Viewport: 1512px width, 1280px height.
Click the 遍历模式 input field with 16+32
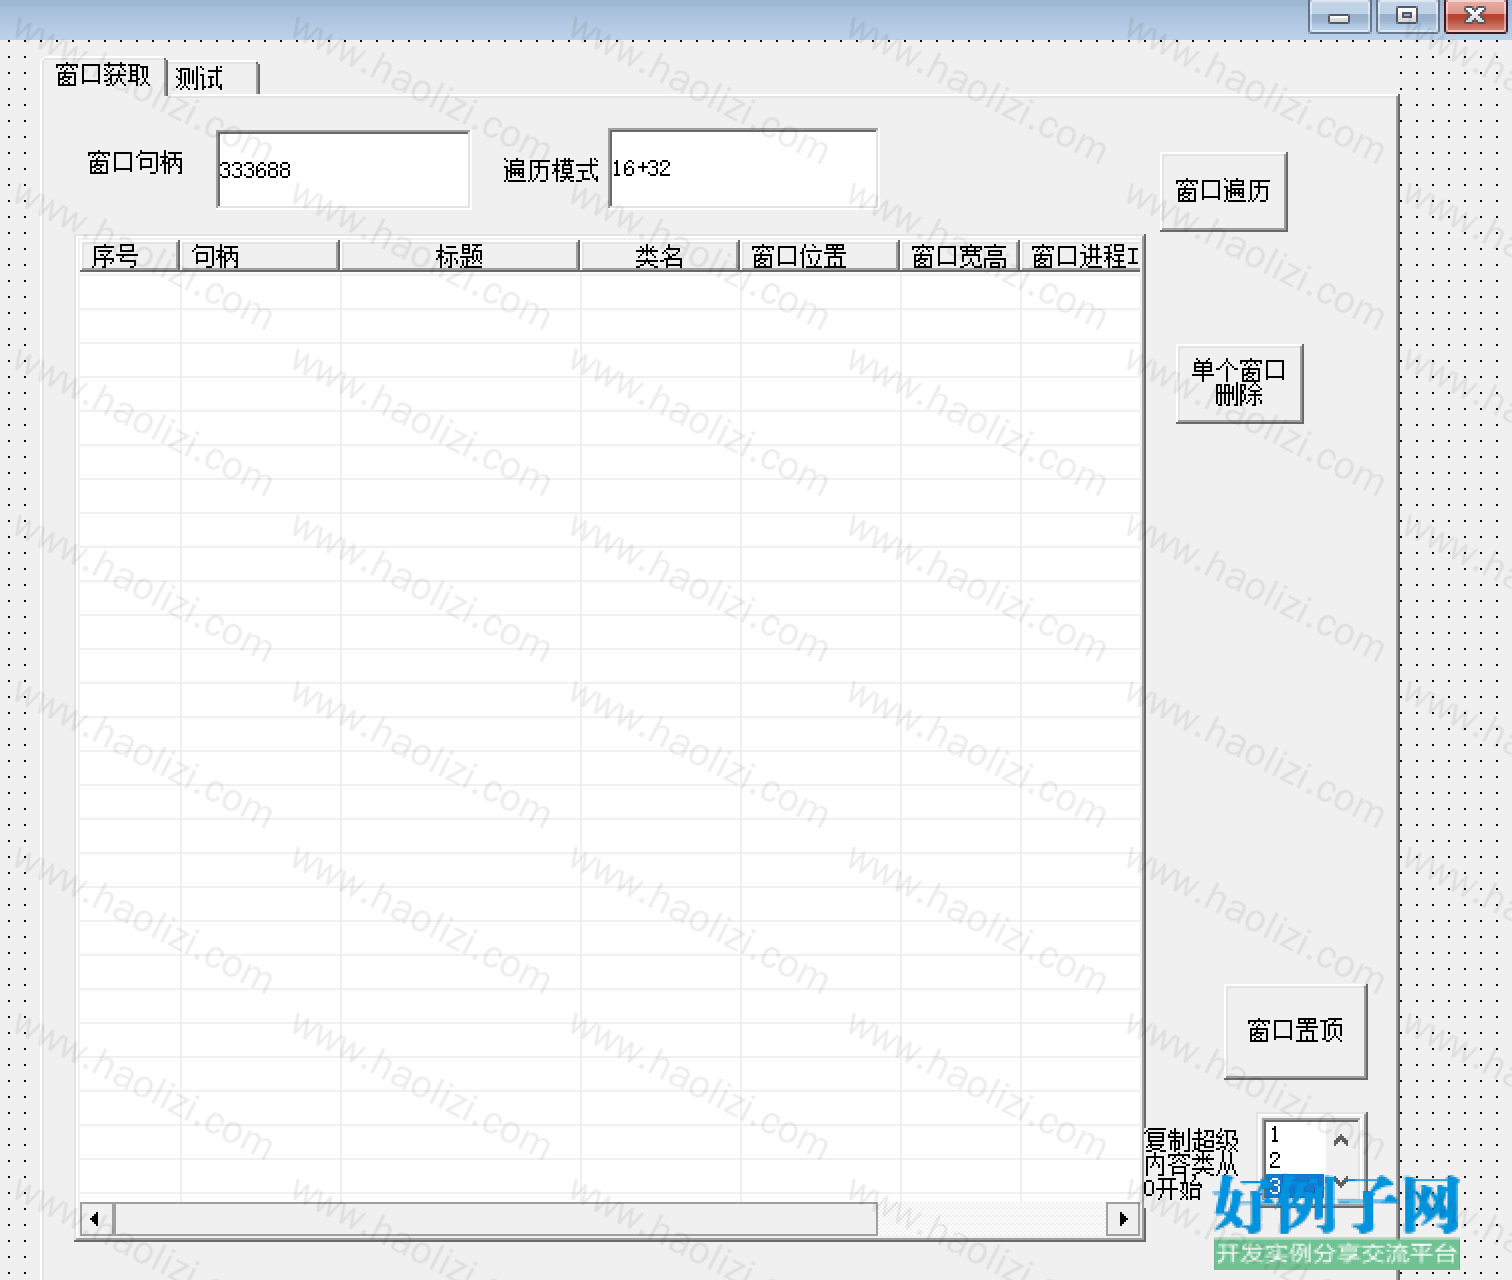(x=743, y=168)
